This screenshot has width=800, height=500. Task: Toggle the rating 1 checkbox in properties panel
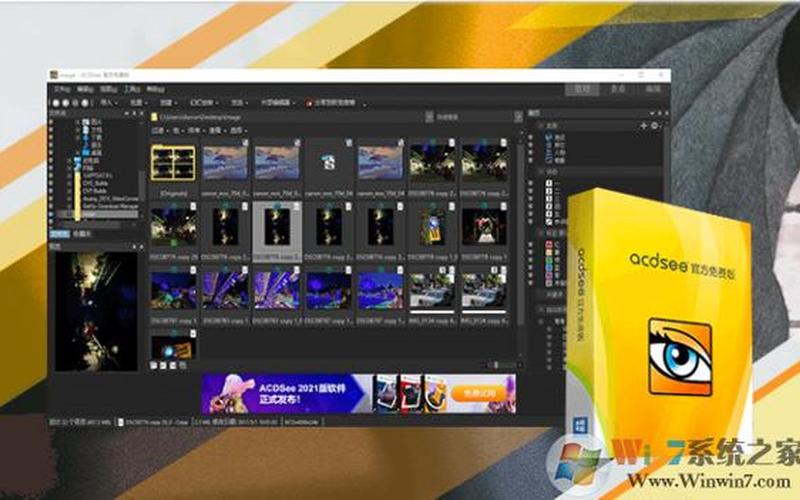549,184
